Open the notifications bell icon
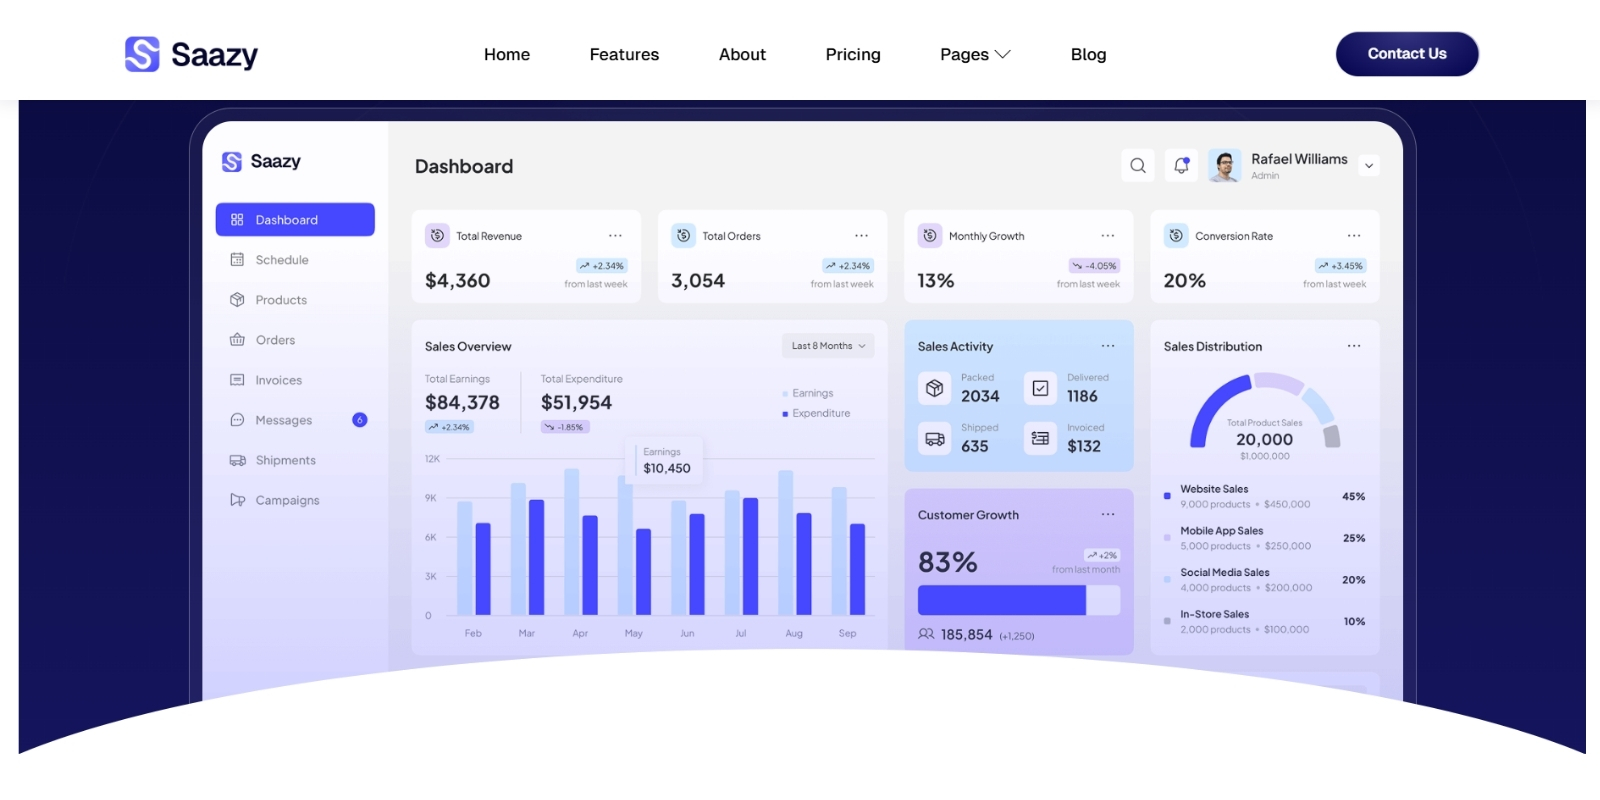This screenshot has height=800, width=1600. coord(1181,166)
